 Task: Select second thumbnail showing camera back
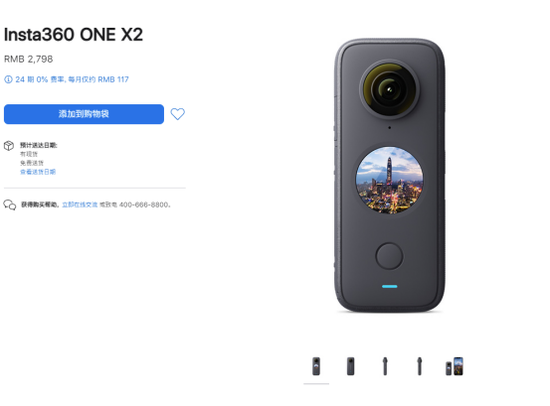tap(350, 366)
